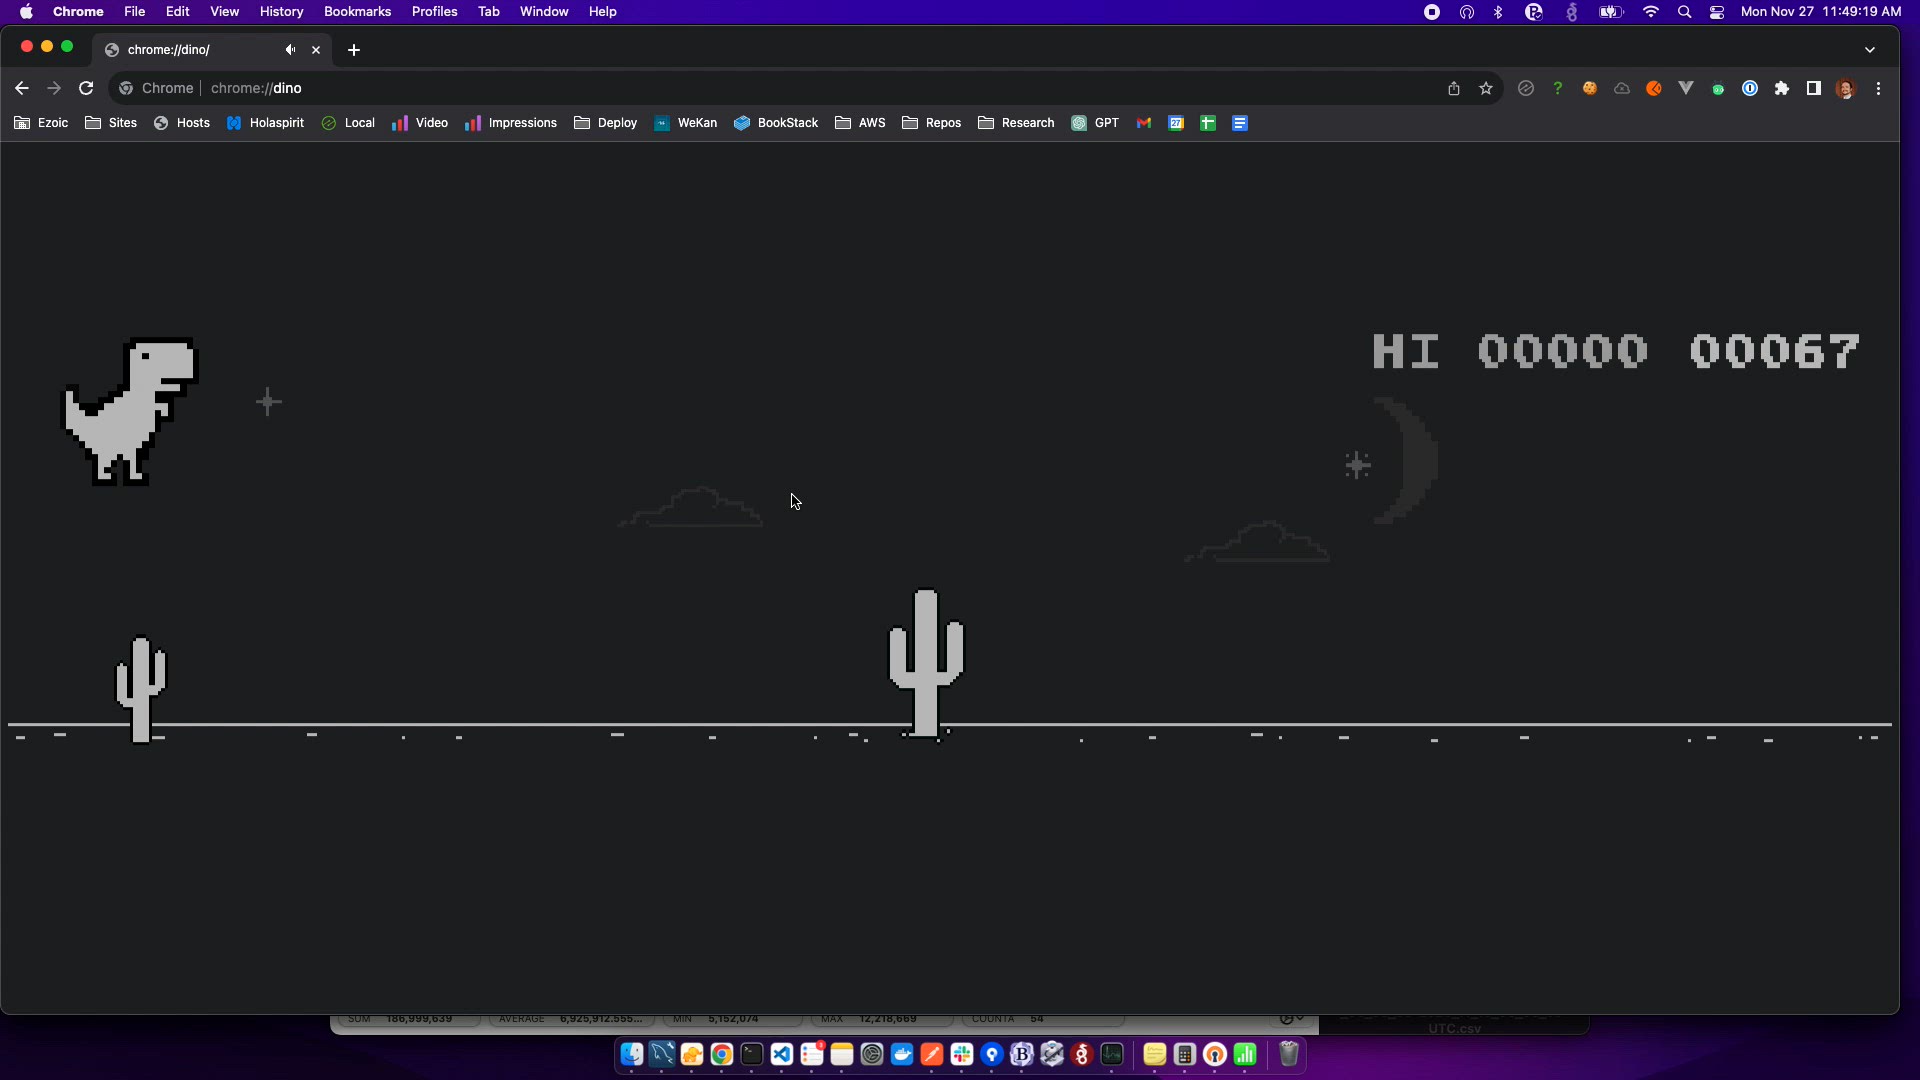Expand the Research bookmarks folder
The width and height of the screenshot is (1920, 1080).
(x=1016, y=123)
